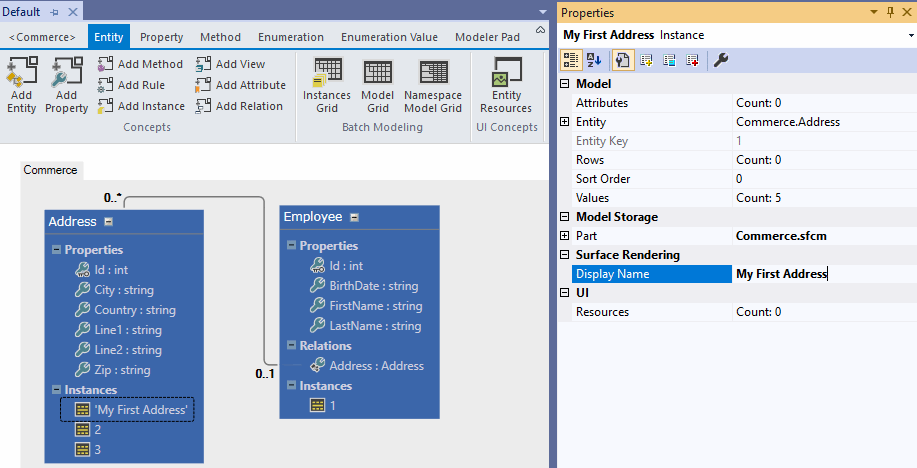917x468 pixels.
Task: Pin the Properties panel
Action: [x=888, y=13]
